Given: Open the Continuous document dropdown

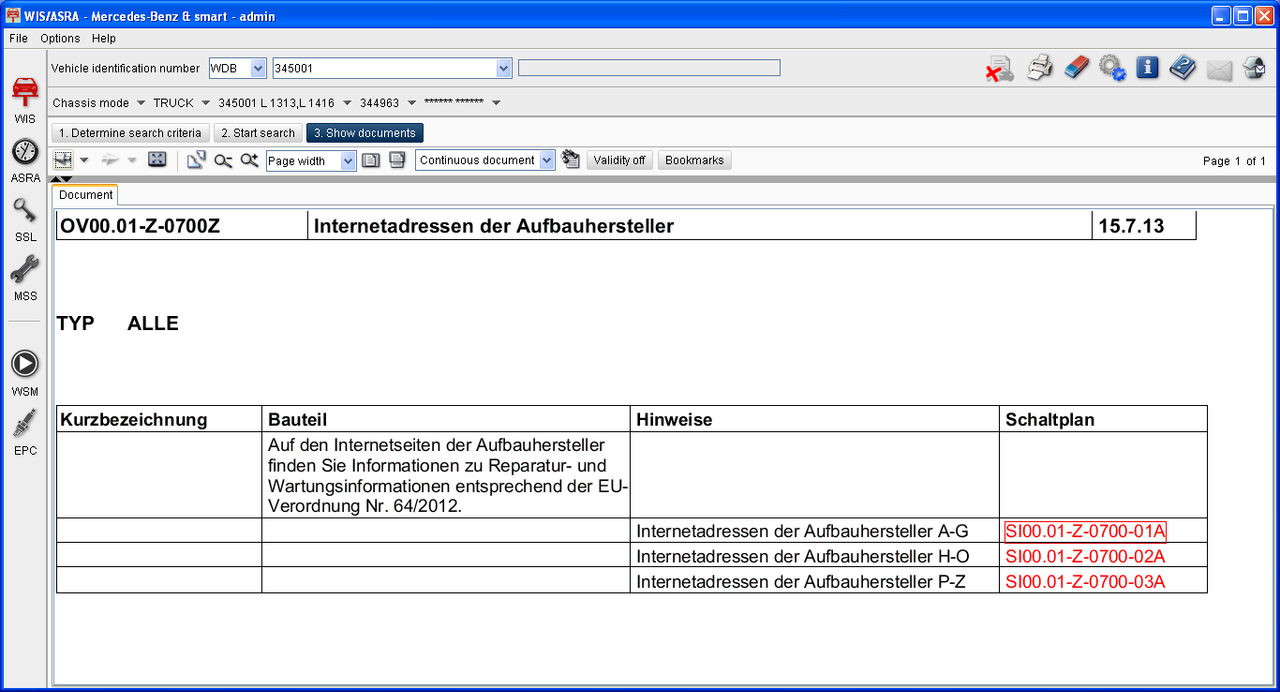Looking at the screenshot, I should pyautogui.click(x=547, y=160).
